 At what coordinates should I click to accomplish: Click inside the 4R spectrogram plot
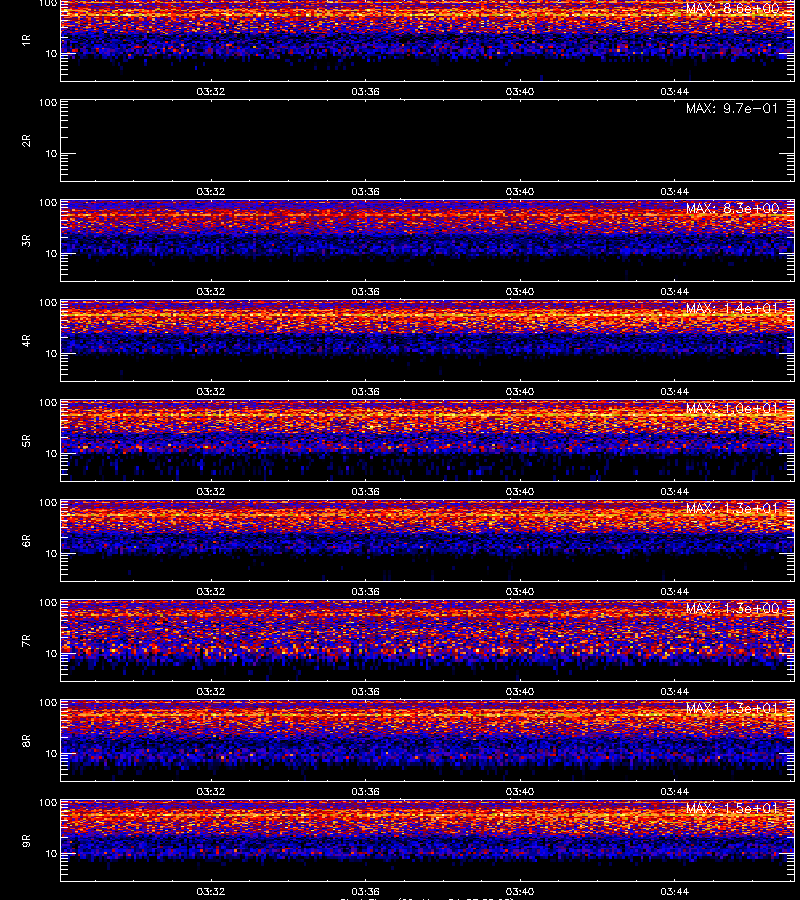click(x=428, y=340)
